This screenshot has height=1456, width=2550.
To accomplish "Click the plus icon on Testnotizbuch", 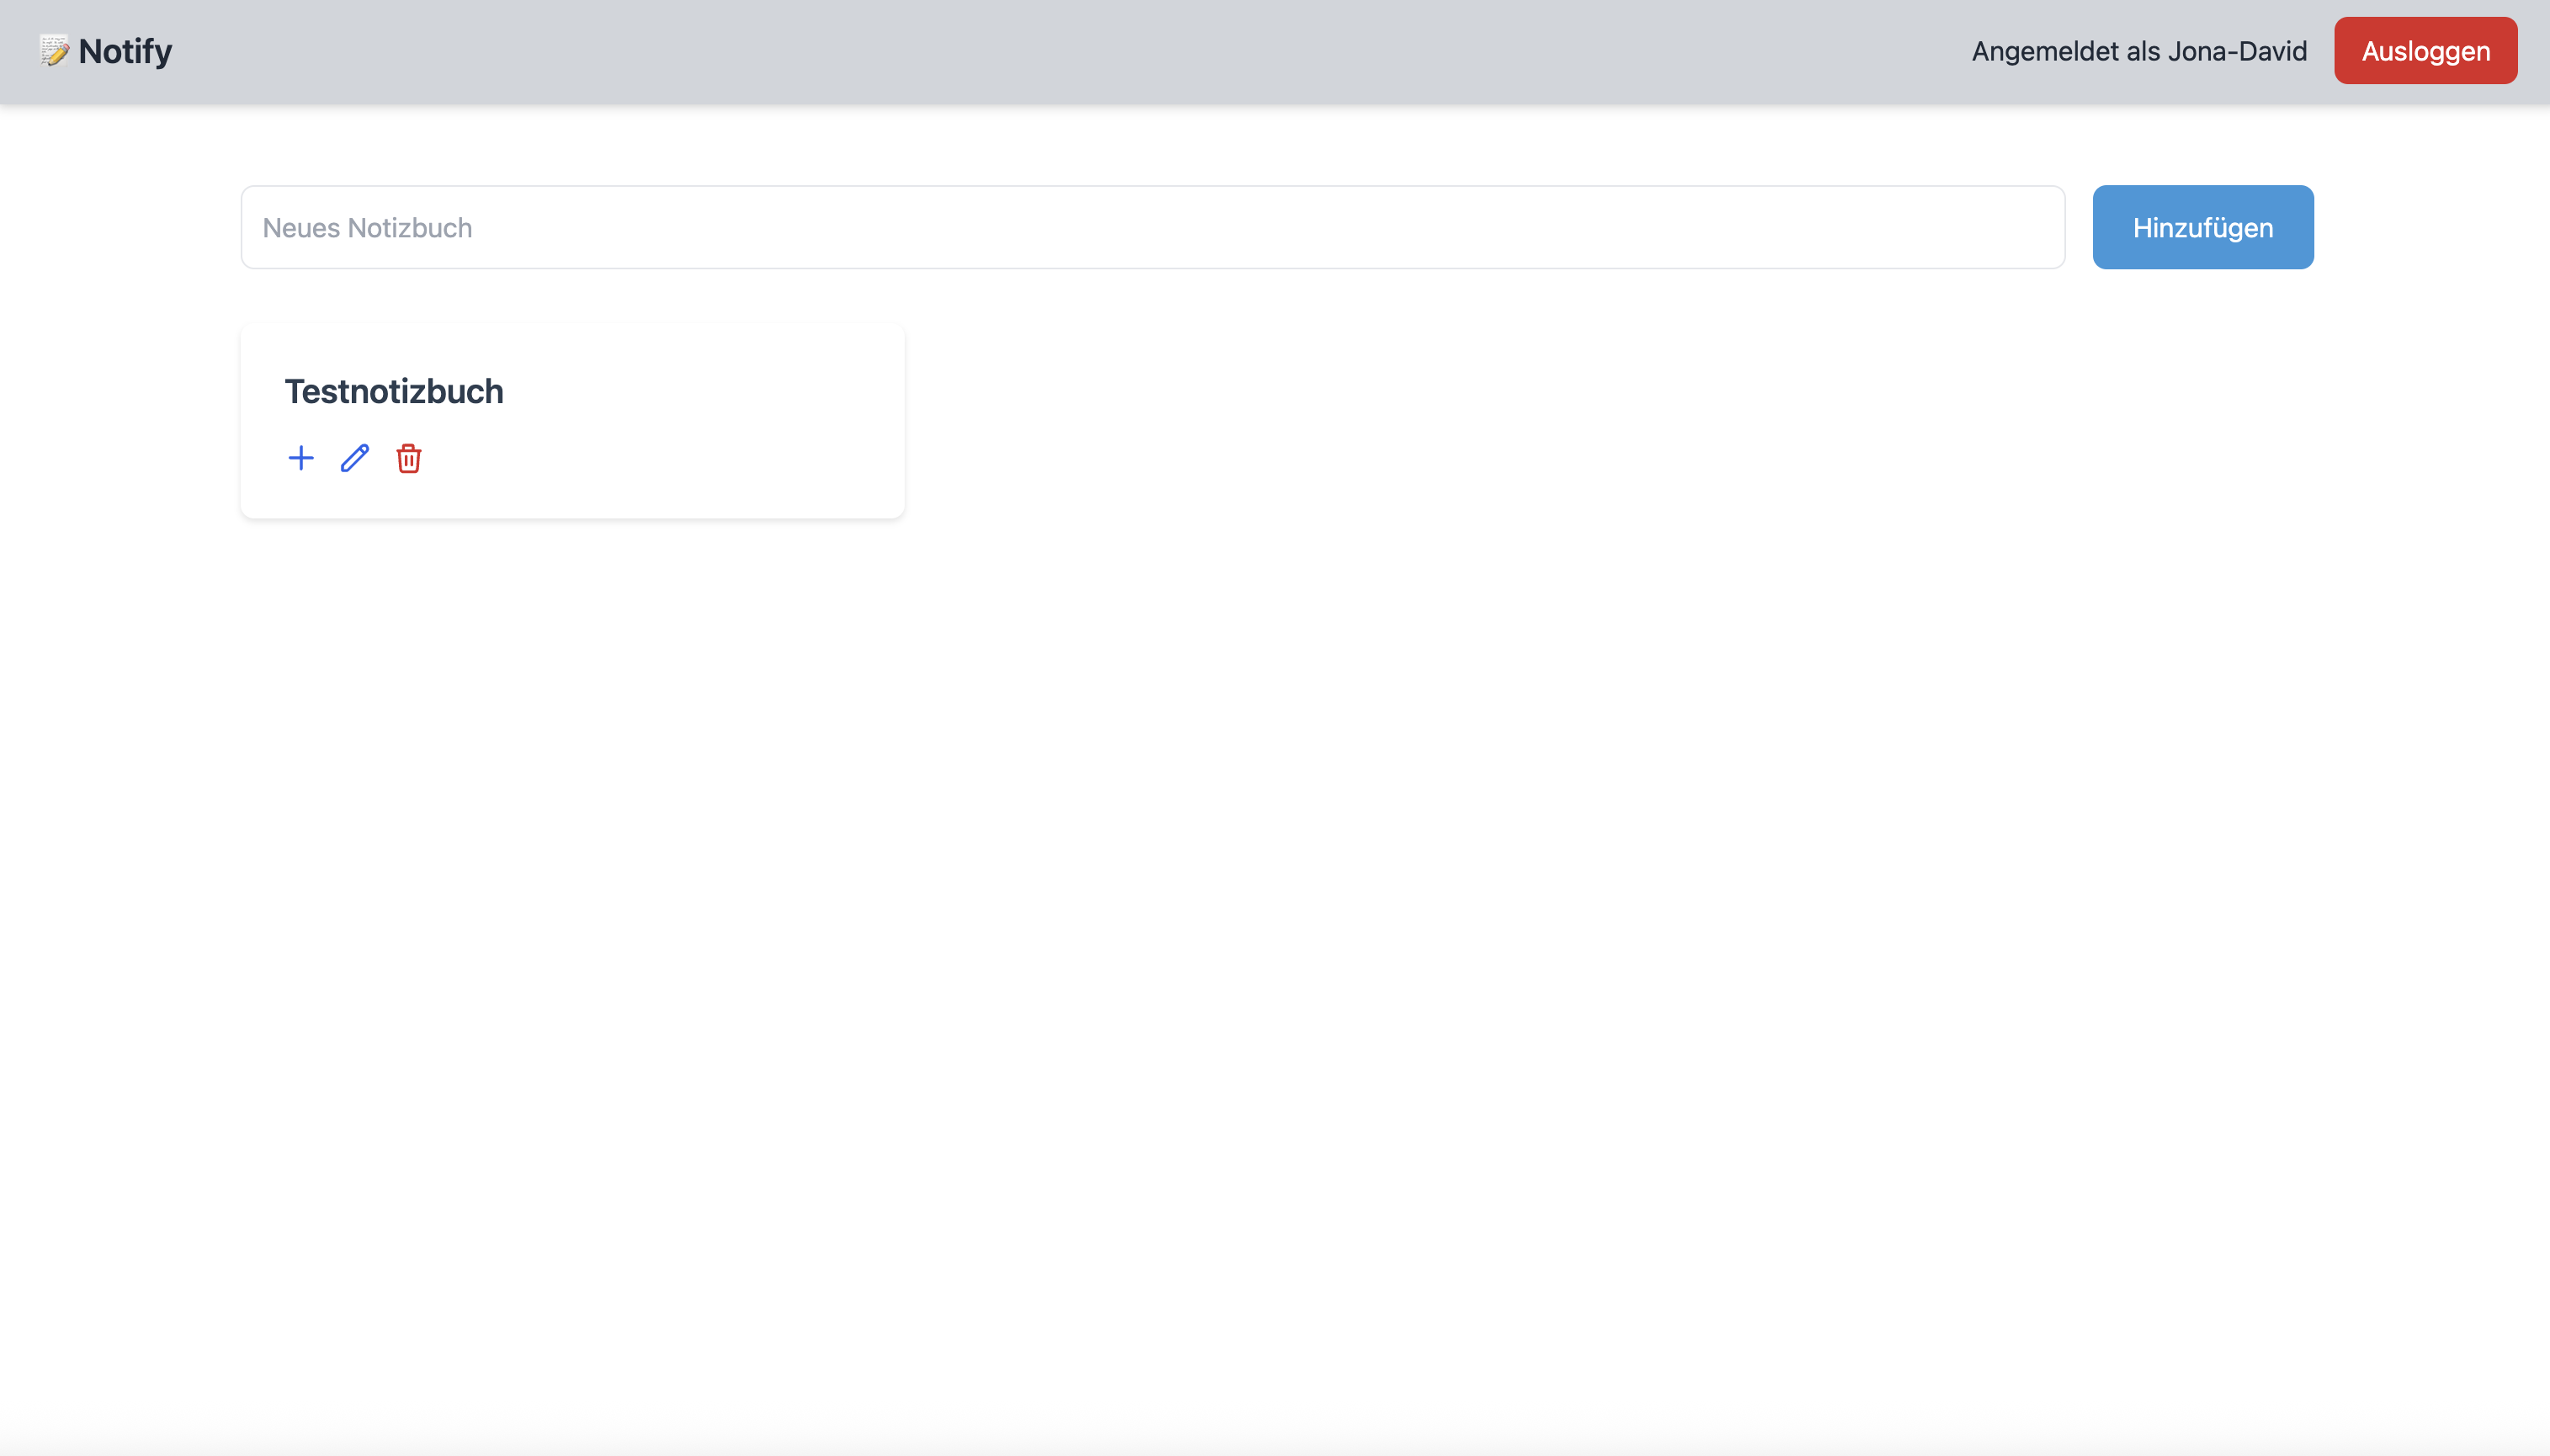I will click(301, 458).
